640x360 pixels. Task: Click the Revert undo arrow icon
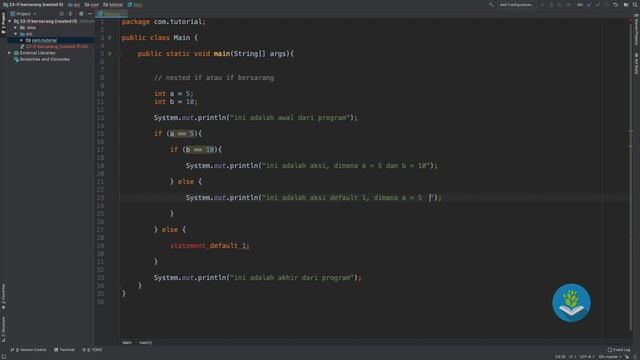[x=615, y=4]
